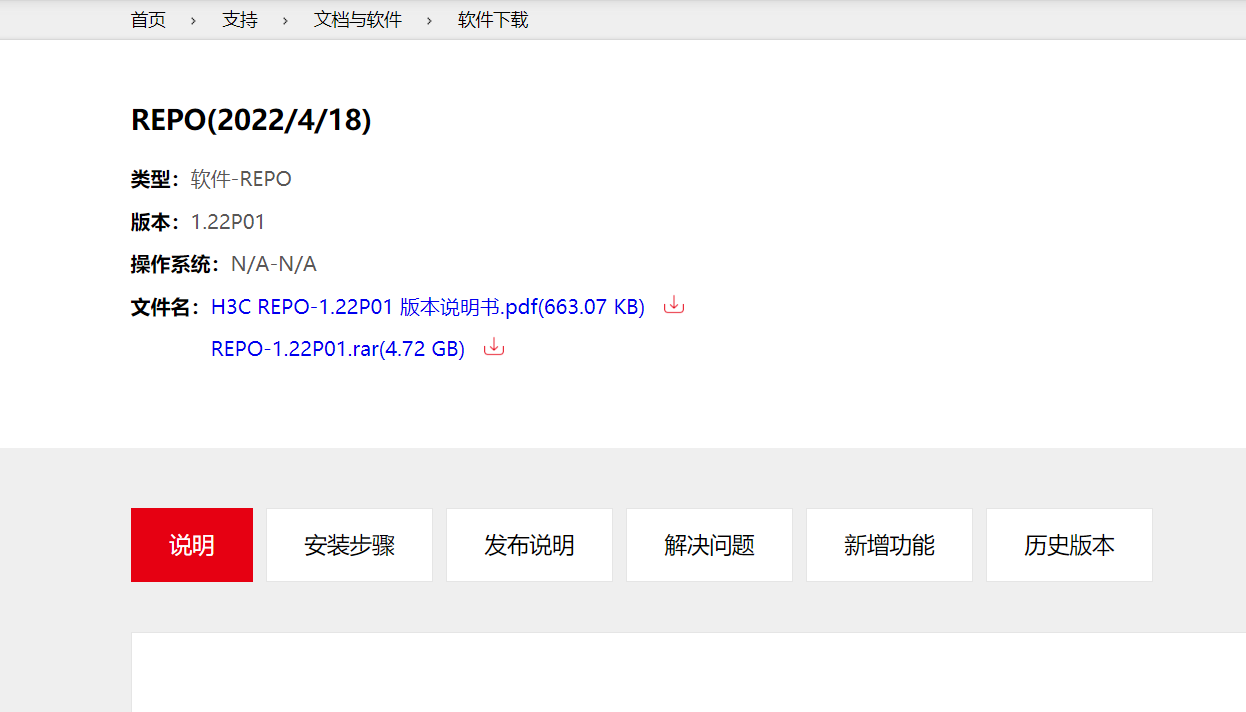View 解决问题 tab
Image resolution: width=1246 pixels, height=712 pixels.
pos(709,545)
